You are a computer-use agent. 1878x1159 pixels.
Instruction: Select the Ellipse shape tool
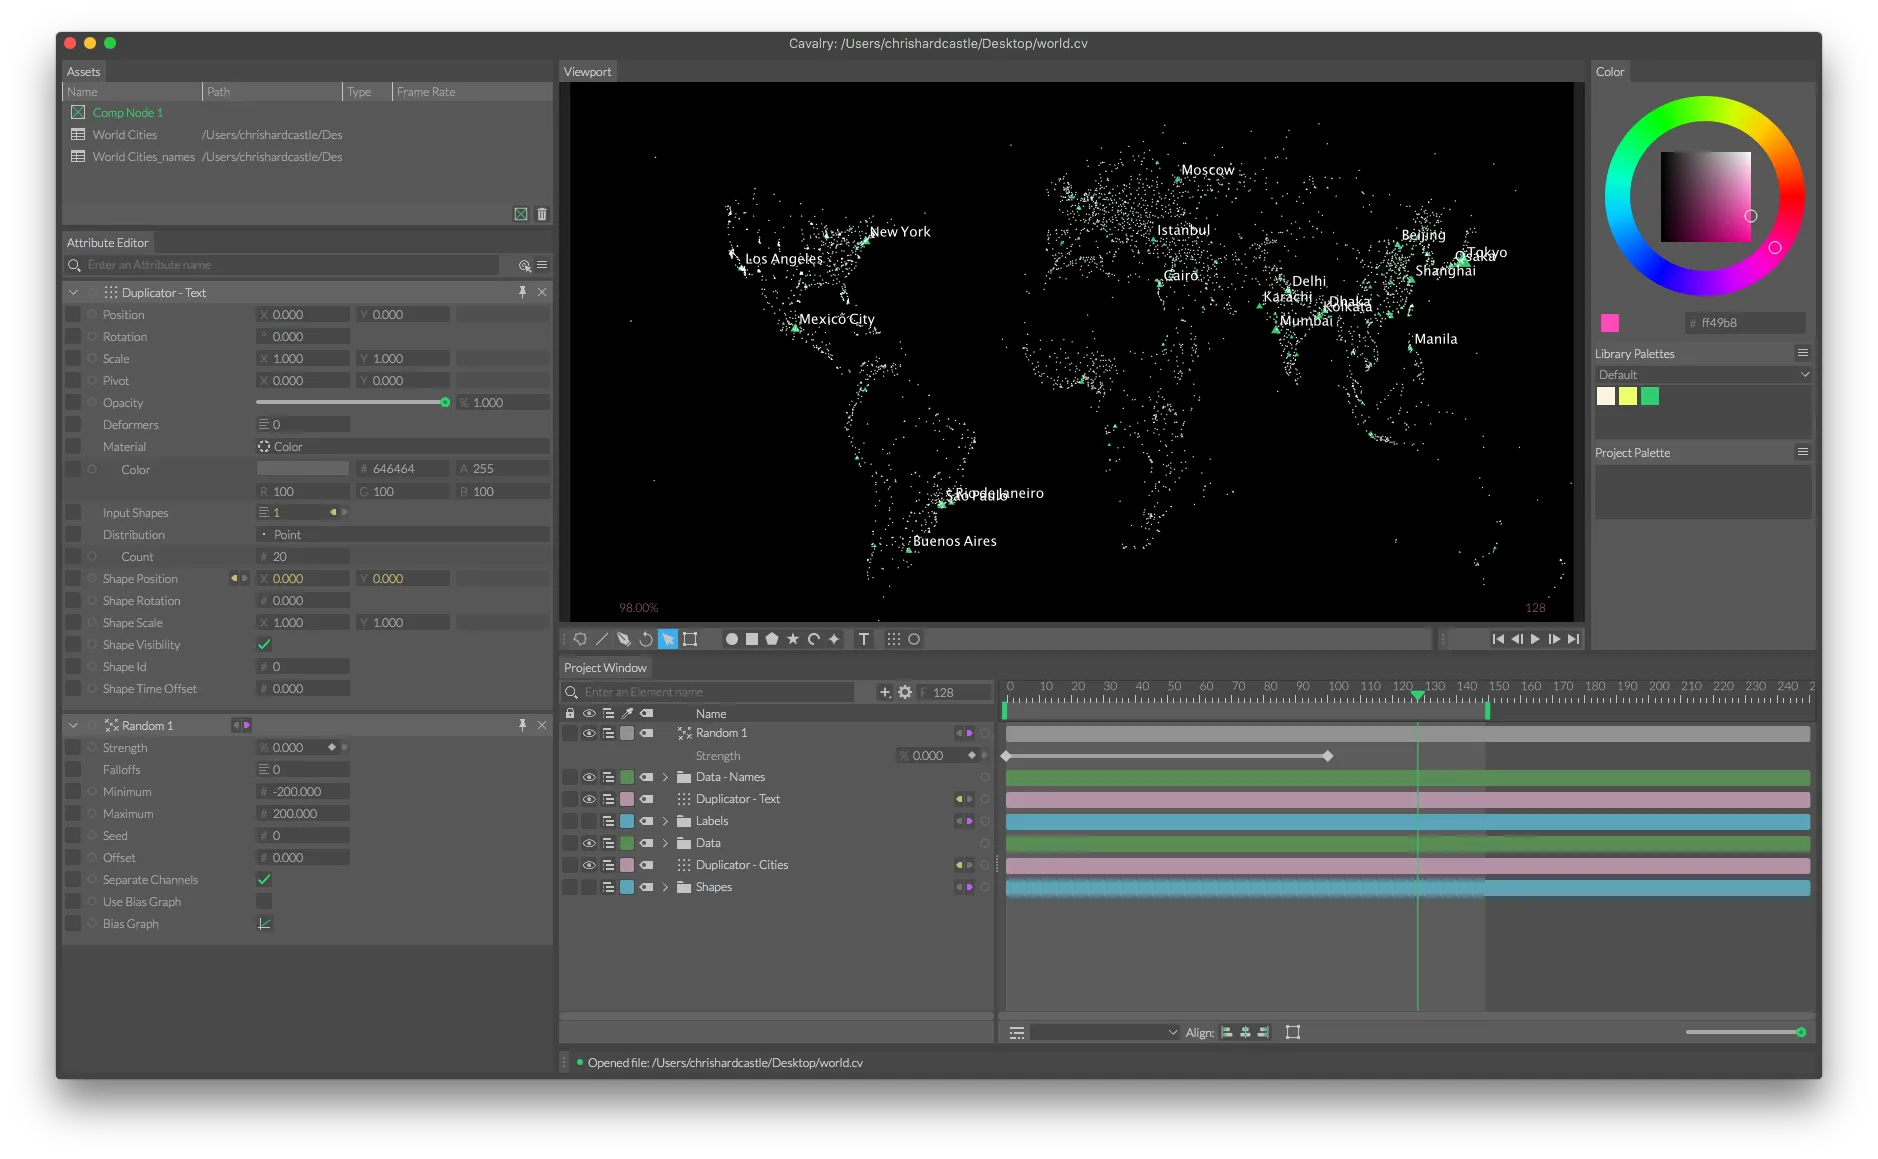click(x=733, y=639)
